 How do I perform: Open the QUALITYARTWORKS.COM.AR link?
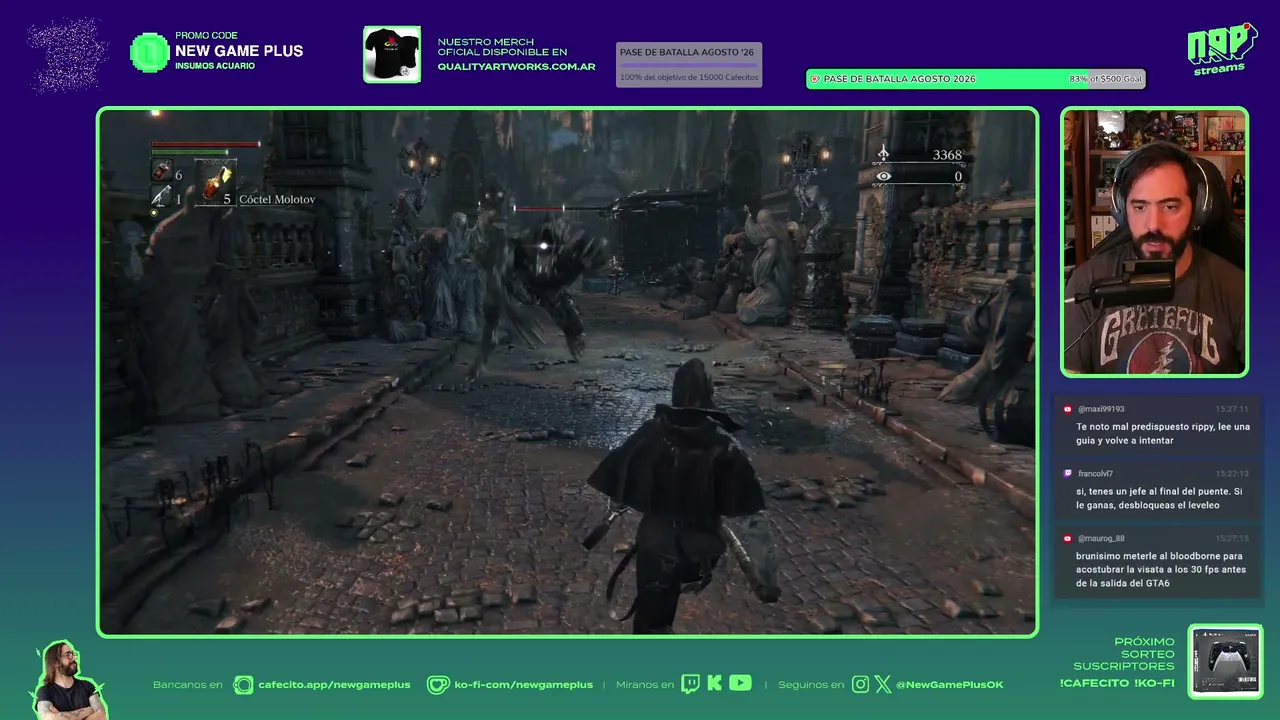pyautogui.click(x=516, y=67)
